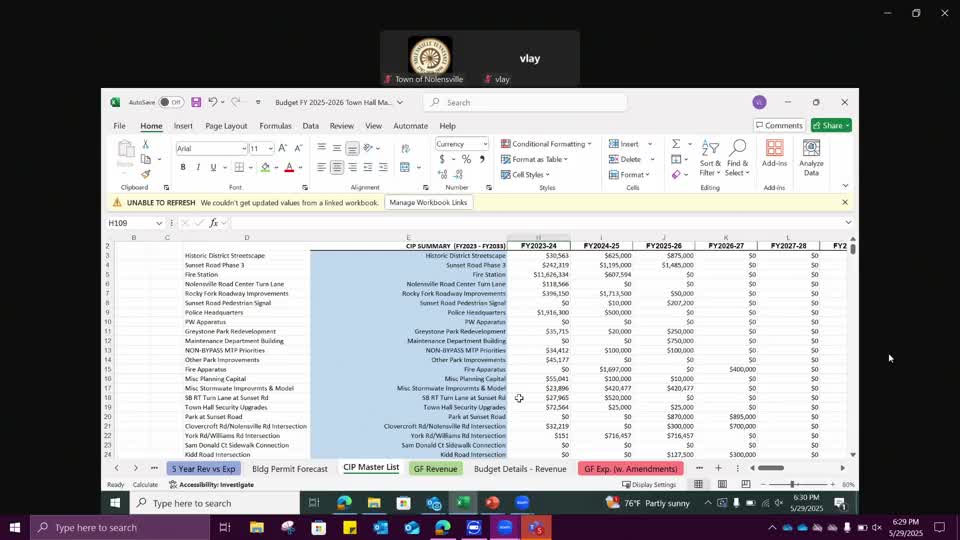Toggle bottom vertical alignment
Screen dimensions: 960x540
tap(352, 148)
